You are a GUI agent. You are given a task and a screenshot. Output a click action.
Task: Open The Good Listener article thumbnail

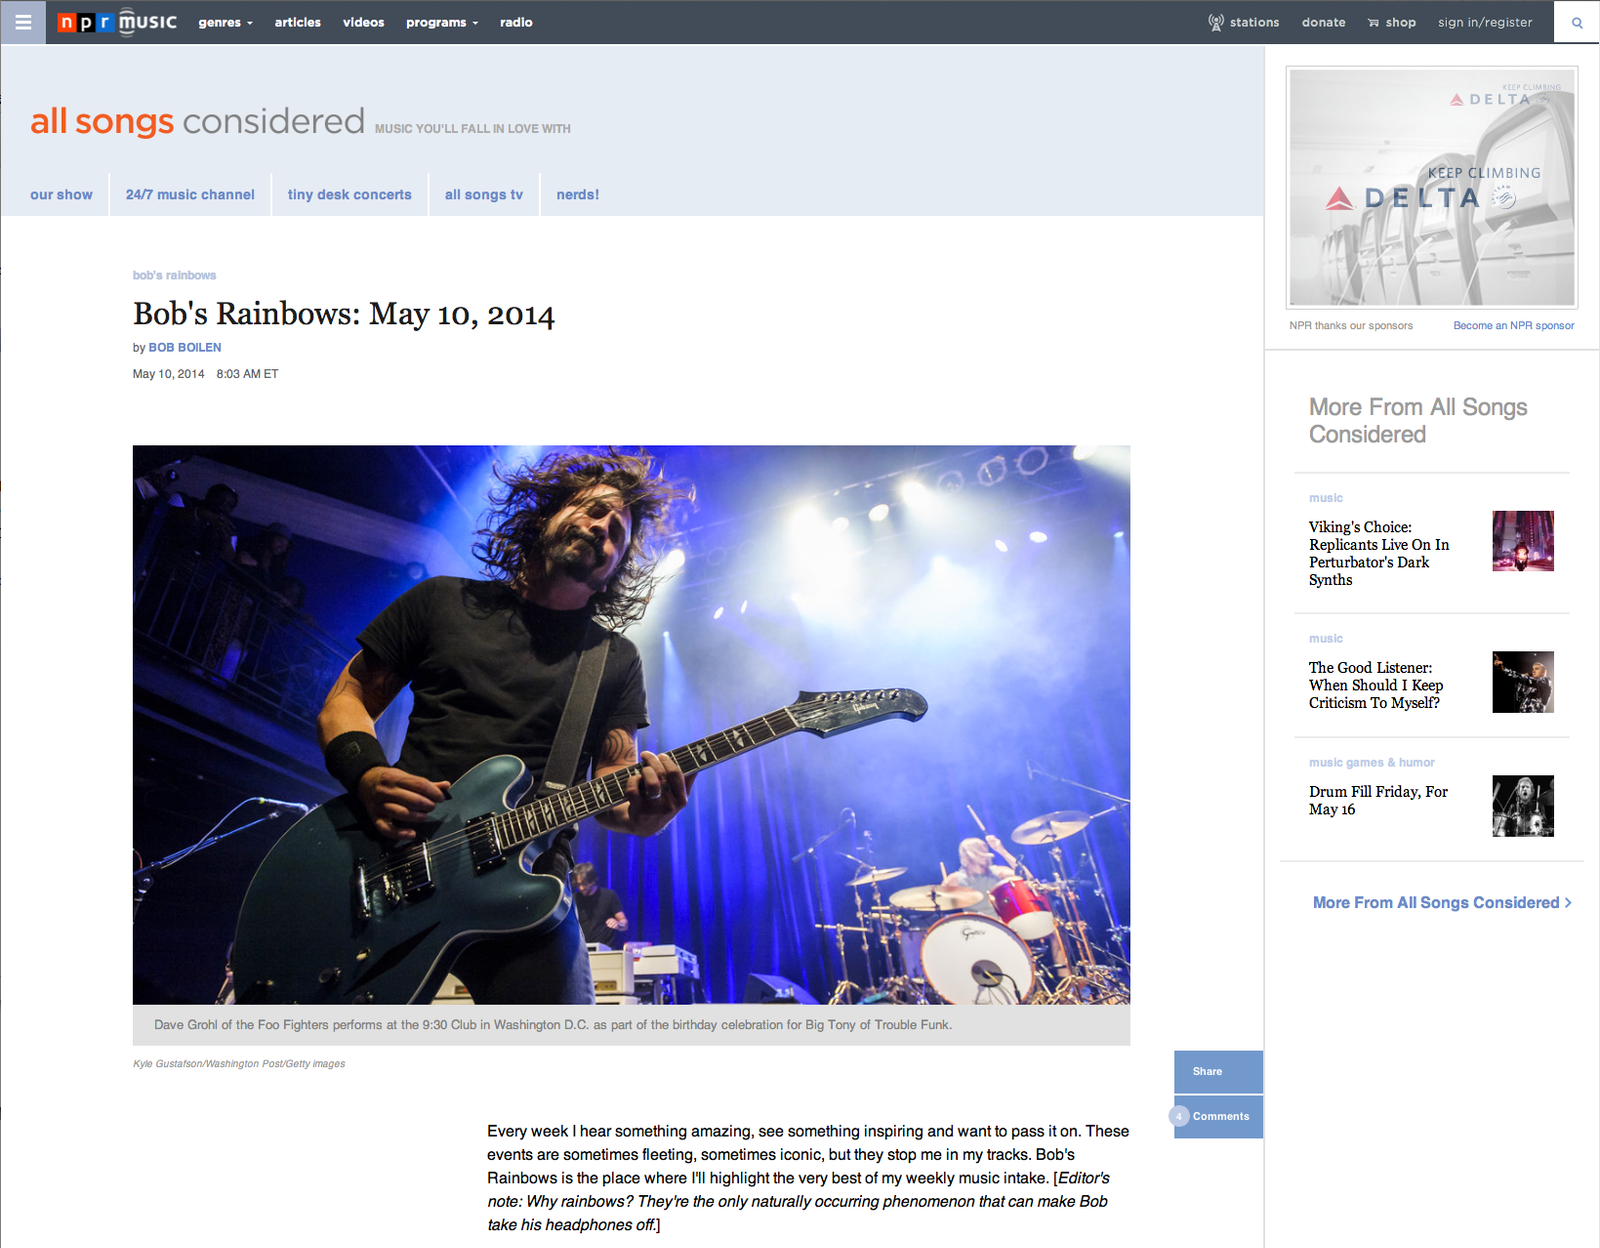pos(1522,682)
